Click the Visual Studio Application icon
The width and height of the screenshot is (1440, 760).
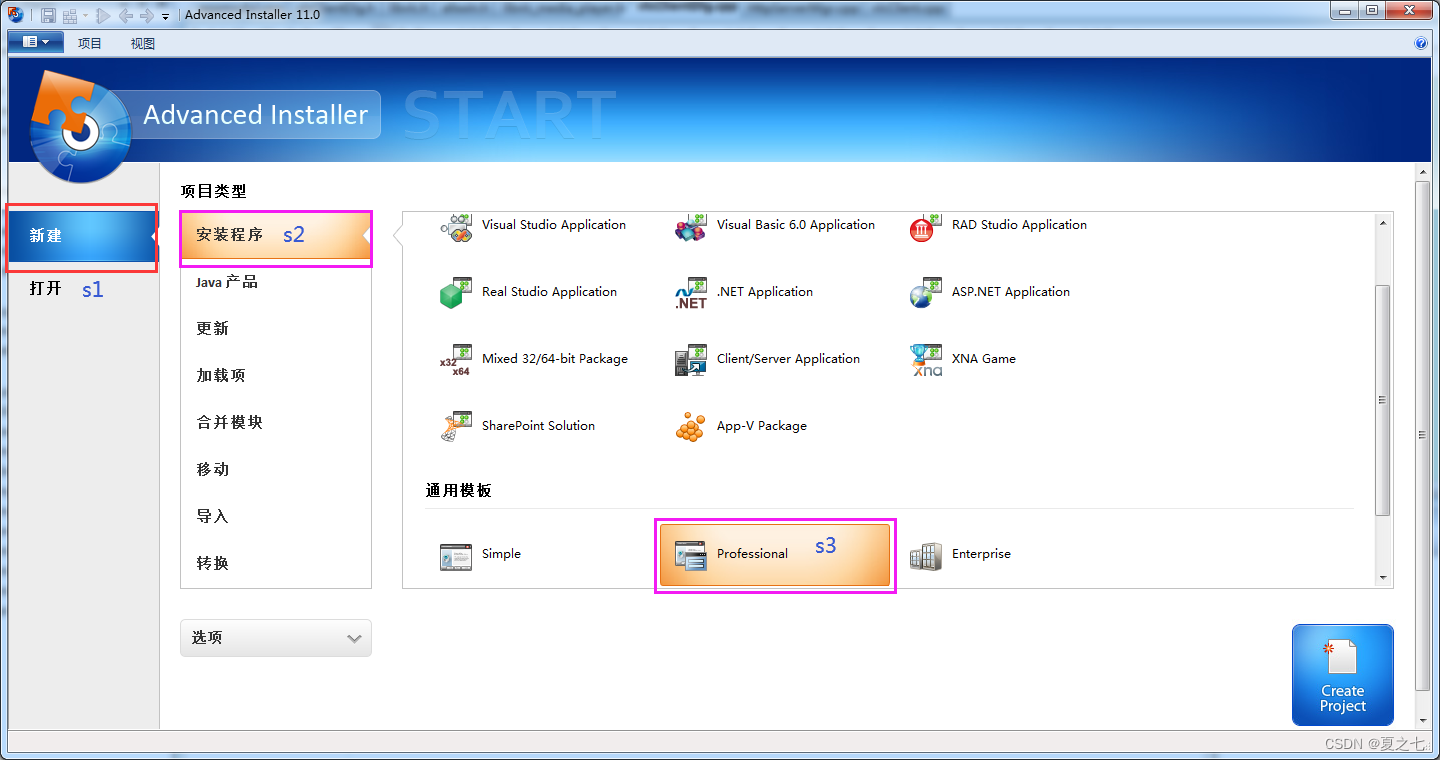click(456, 228)
